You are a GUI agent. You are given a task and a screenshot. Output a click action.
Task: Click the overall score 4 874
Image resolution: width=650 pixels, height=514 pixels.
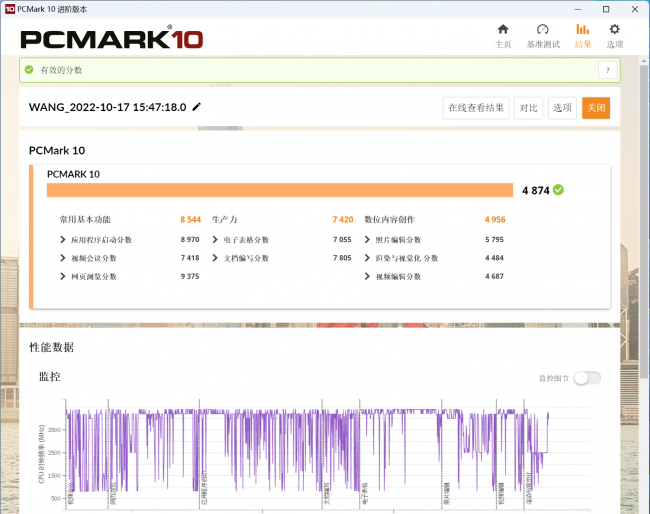click(536, 190)
